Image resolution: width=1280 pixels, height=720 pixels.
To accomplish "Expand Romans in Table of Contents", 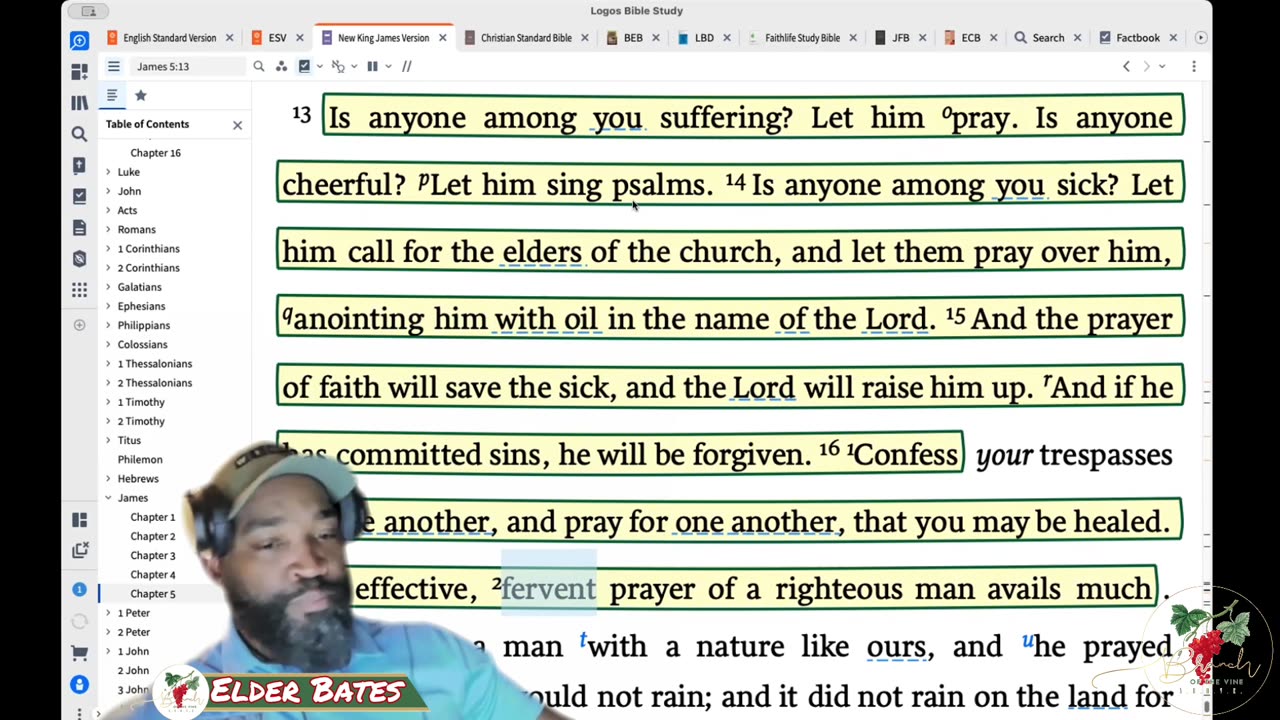I will pos(108,229).
